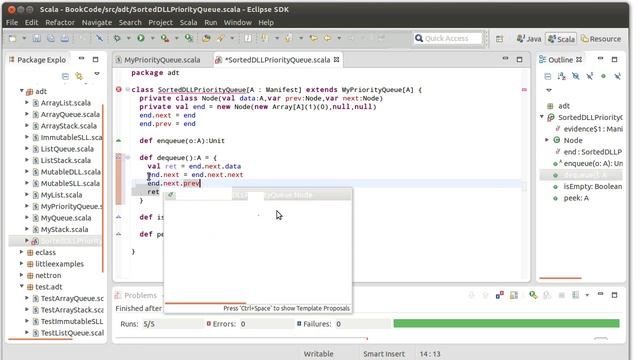Toggle Hide Non-Public Members in Outline

(x=603, y=76)
